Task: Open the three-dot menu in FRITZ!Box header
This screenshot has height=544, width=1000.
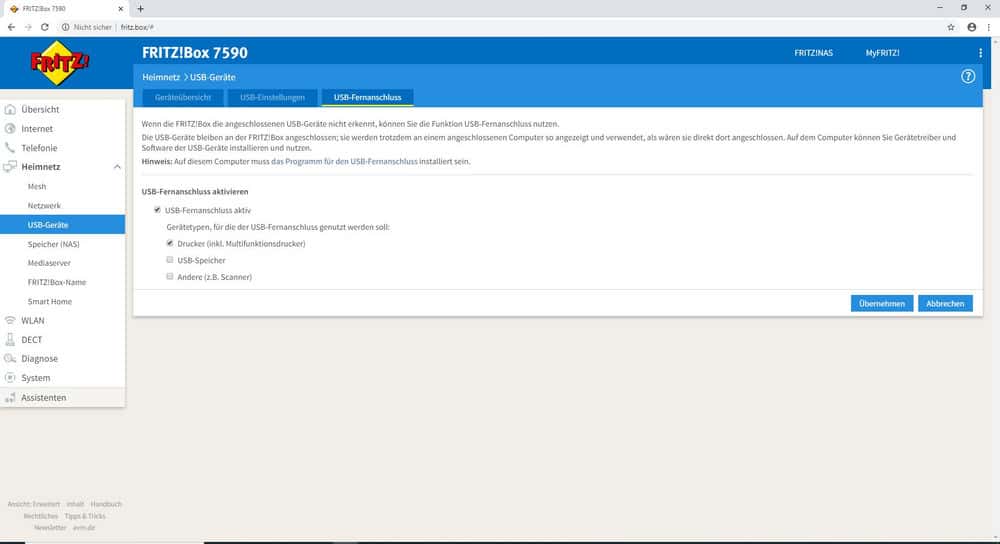Action: pos(980,53)
